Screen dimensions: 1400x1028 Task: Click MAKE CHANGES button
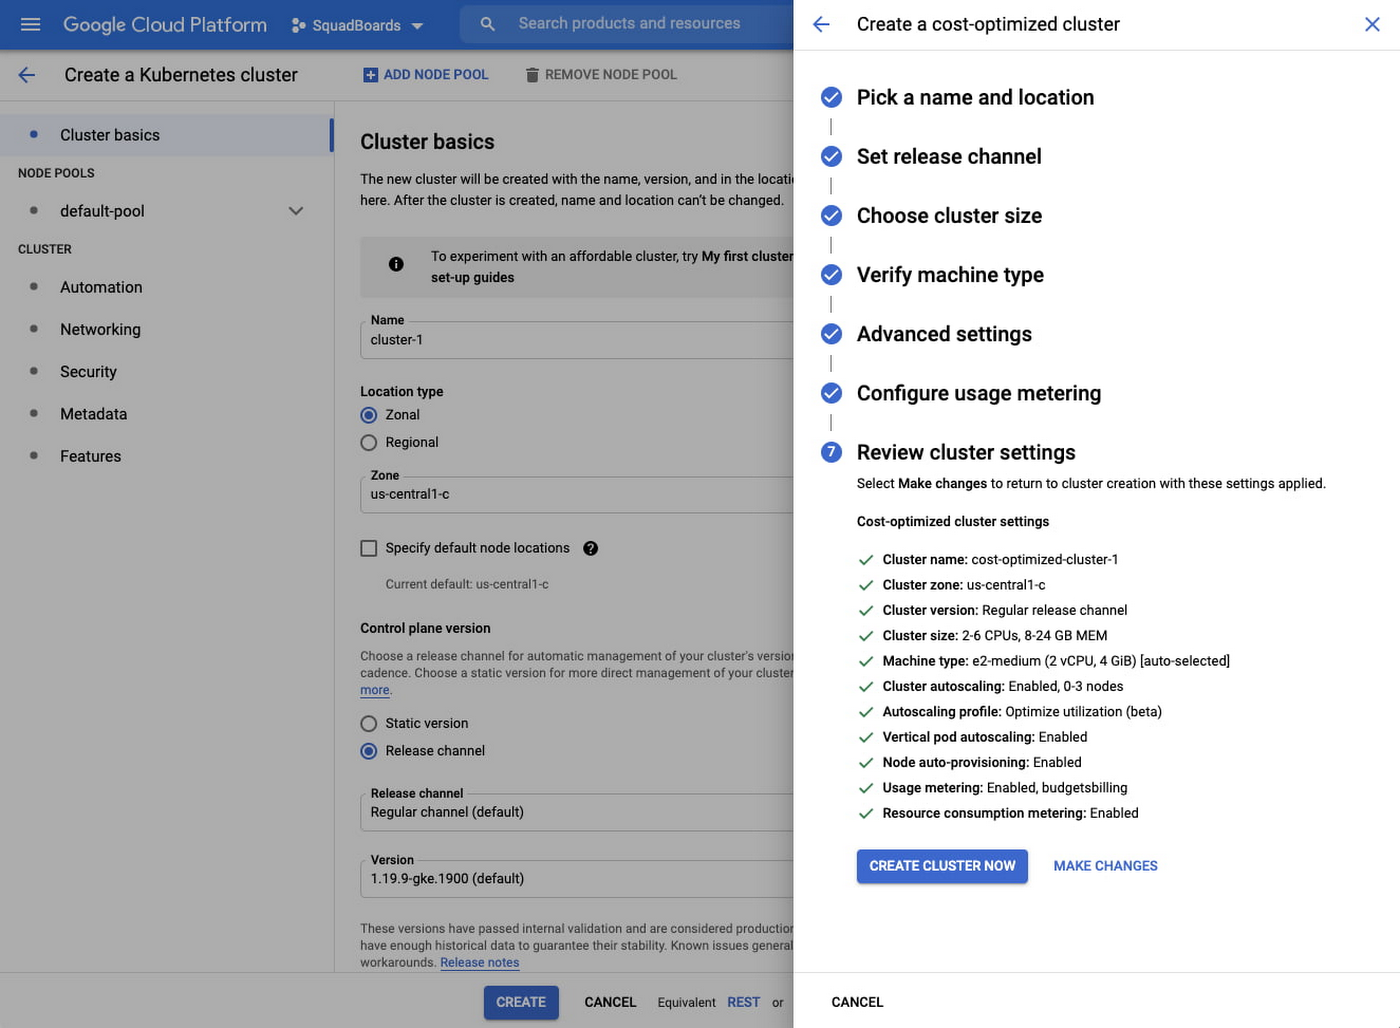click(1105, 866)
